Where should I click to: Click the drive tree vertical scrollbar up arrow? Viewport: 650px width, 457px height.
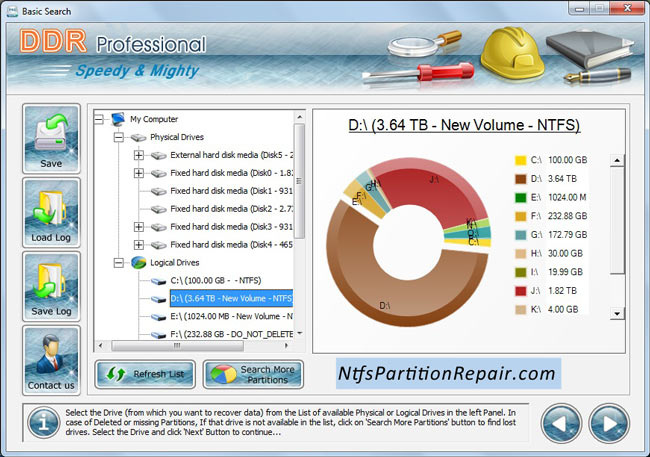(x=299, y=117)
